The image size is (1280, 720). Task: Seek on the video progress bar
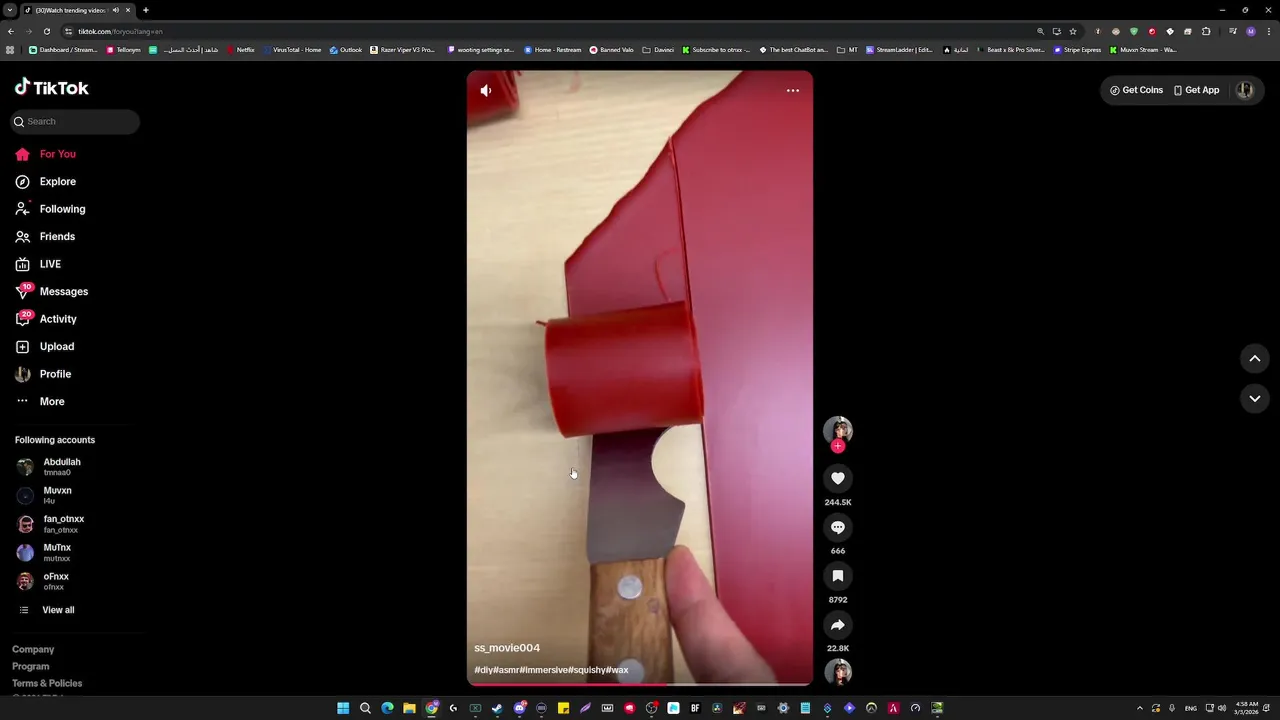pyautogui.click(x=640, y=685)
